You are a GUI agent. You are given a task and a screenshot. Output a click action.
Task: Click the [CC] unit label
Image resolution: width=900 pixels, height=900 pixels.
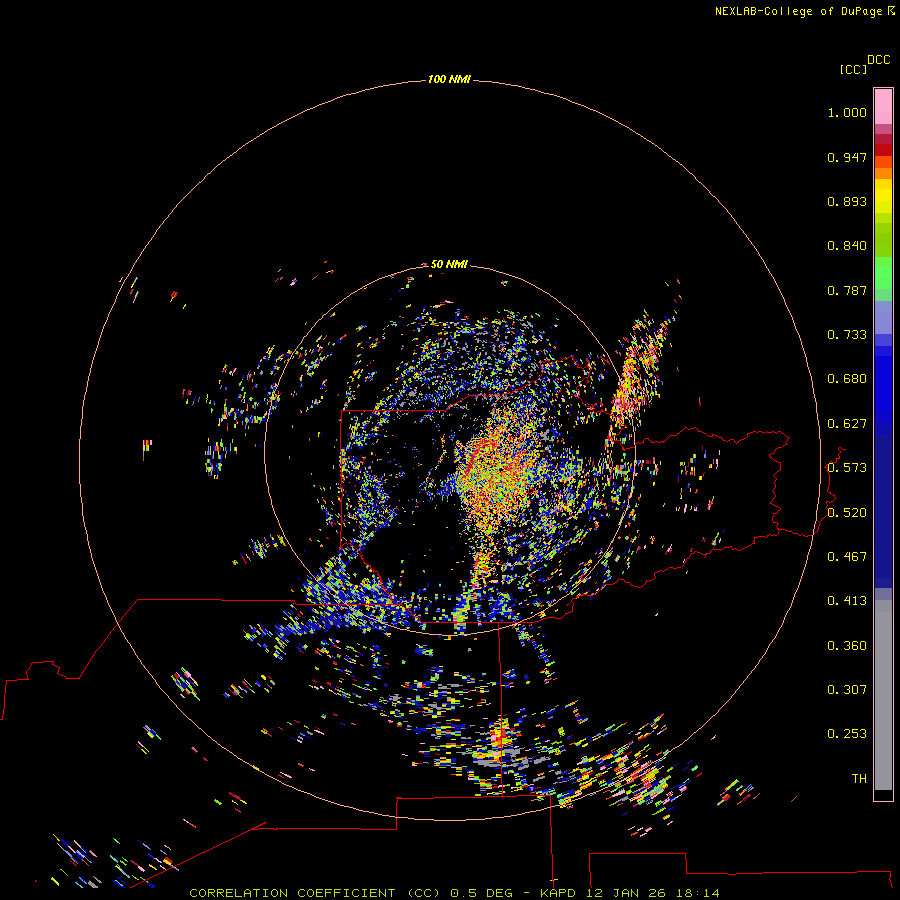click(x=853, y=69)
